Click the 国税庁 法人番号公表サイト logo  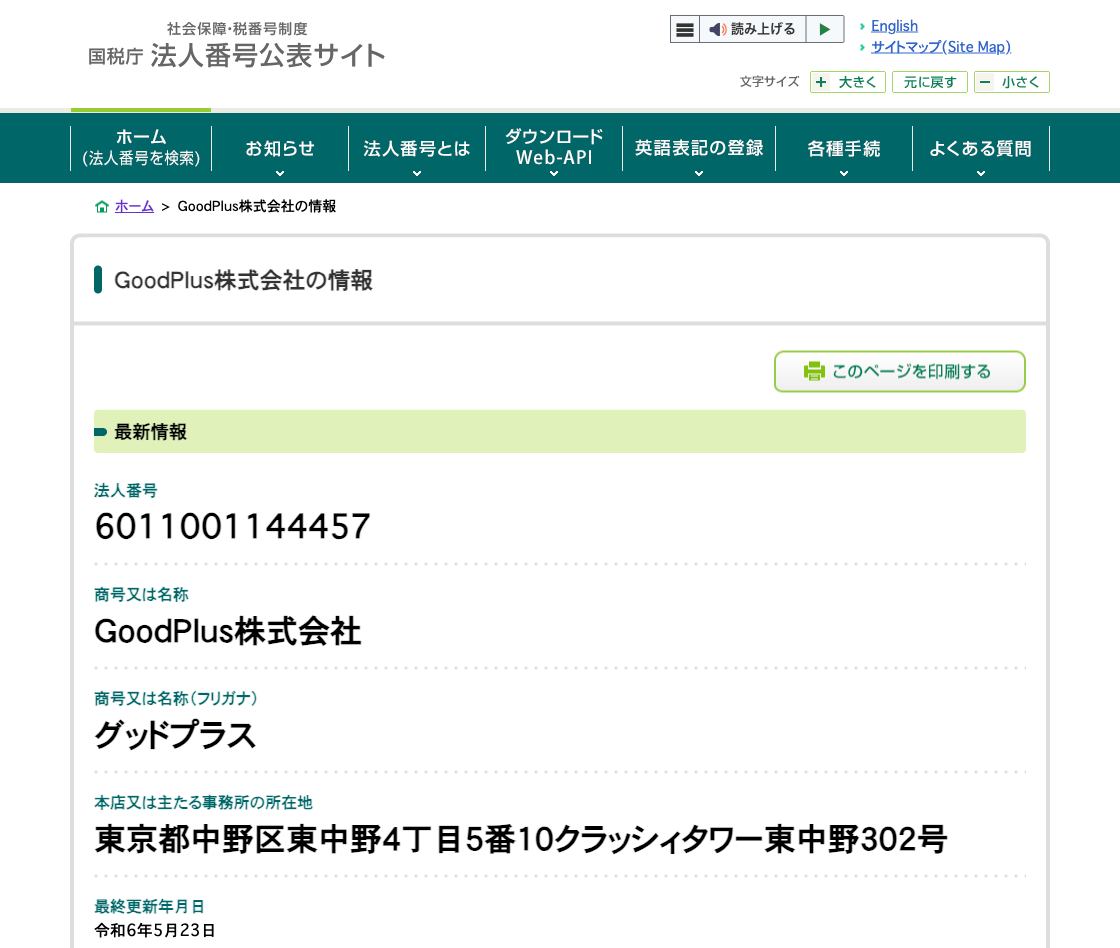coord(236,46)
